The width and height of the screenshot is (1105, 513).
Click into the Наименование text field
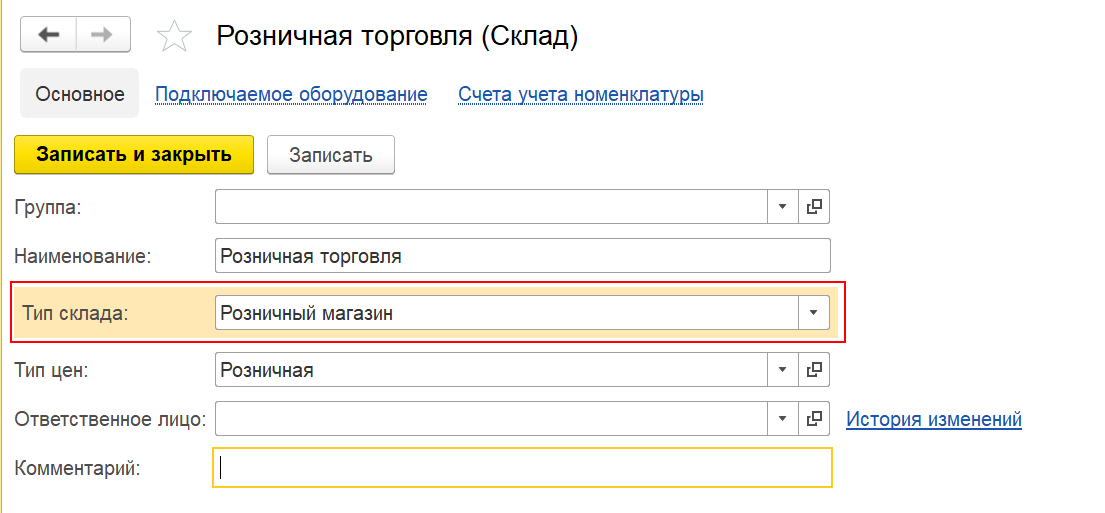point(522,256)
